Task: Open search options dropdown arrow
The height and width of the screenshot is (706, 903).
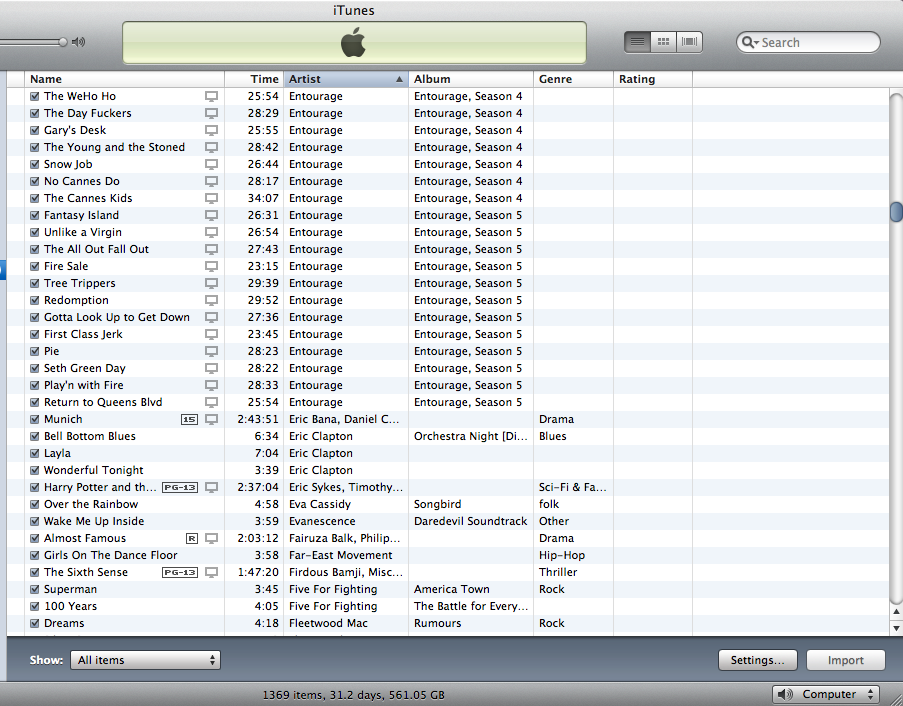Action: click(756, 43)
